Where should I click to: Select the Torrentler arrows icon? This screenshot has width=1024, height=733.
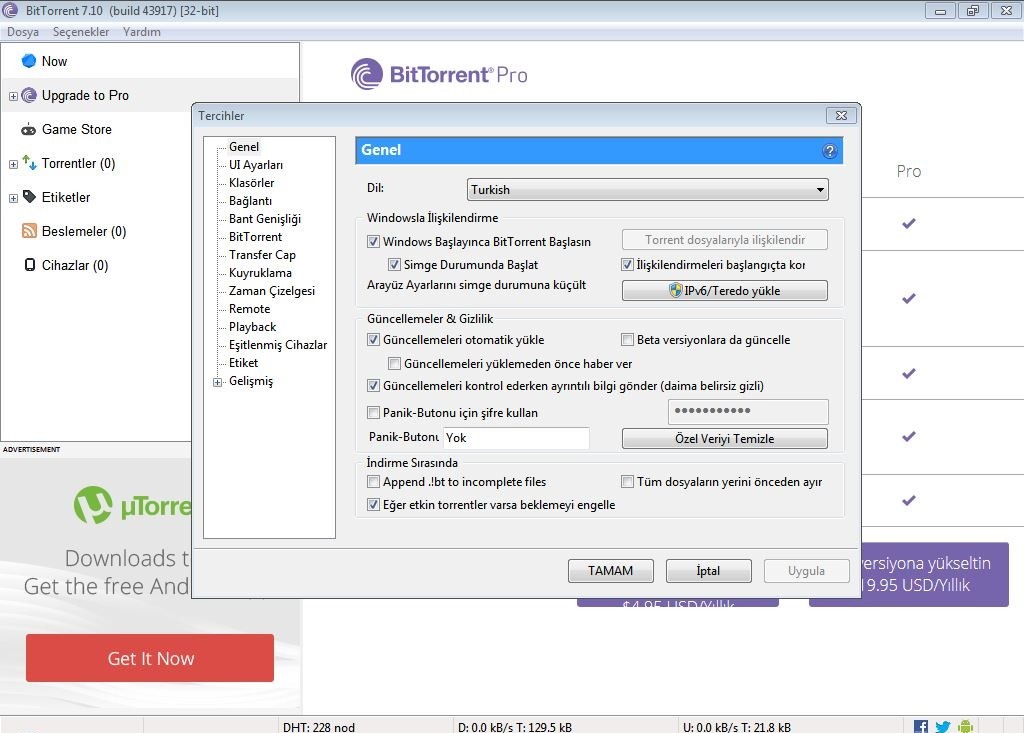tap(29, 163)
